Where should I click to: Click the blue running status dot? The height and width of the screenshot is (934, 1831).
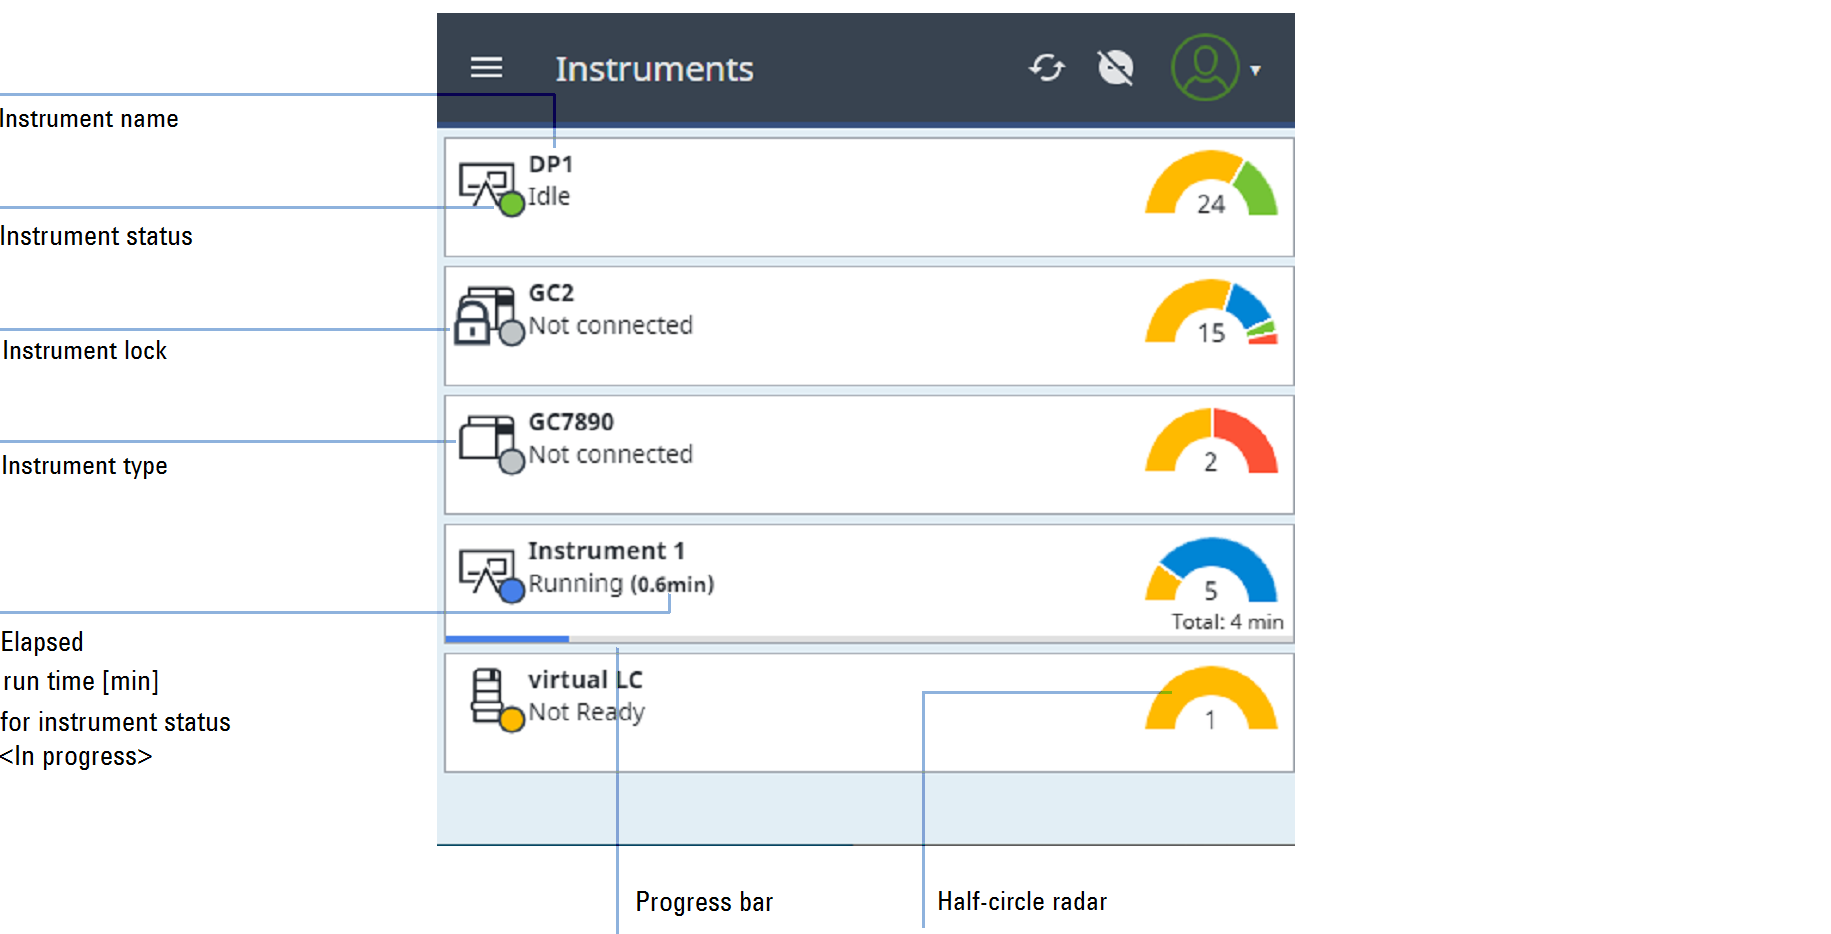(x=512, y=591)
